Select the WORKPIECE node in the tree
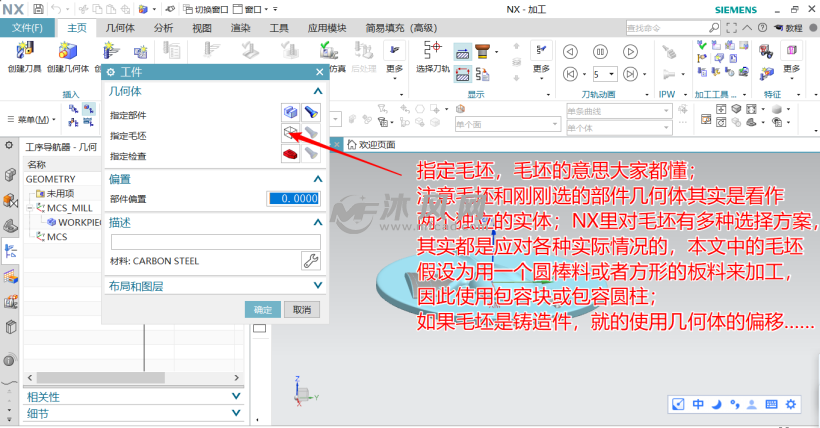Screen dimensions: 820x428 point(74,222)
